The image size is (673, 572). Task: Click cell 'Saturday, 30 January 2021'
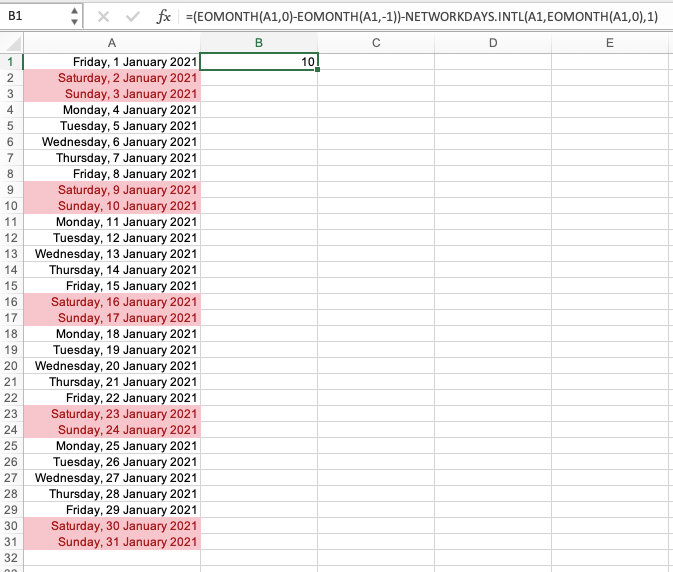point(112,526)
